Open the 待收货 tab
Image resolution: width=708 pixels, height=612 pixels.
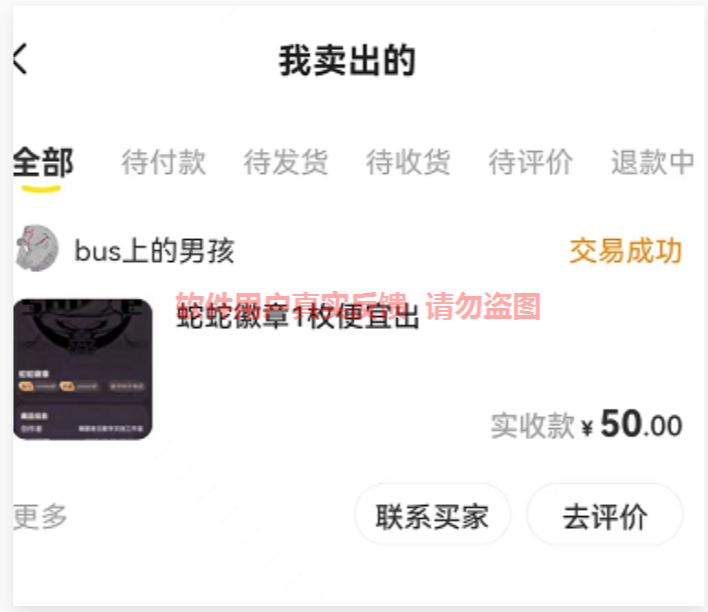point(408,162)
